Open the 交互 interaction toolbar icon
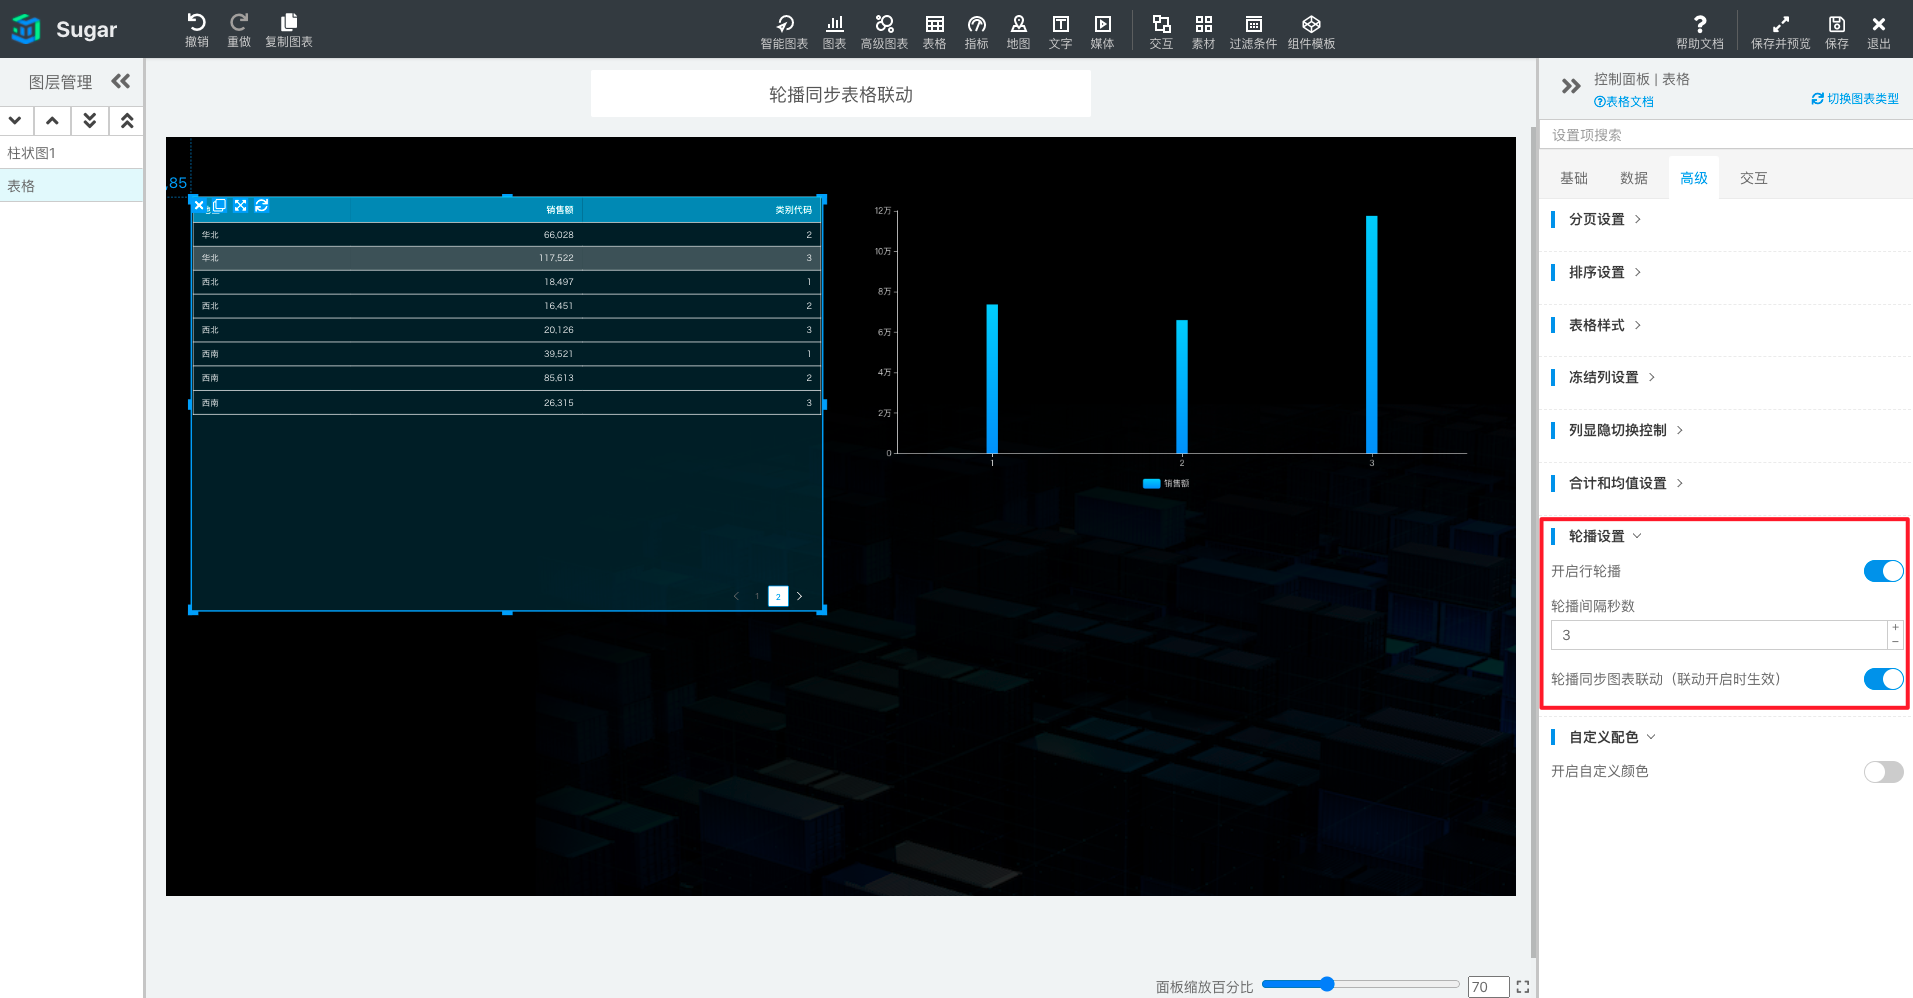The image size is (1913, 998). pos(1161,24)
